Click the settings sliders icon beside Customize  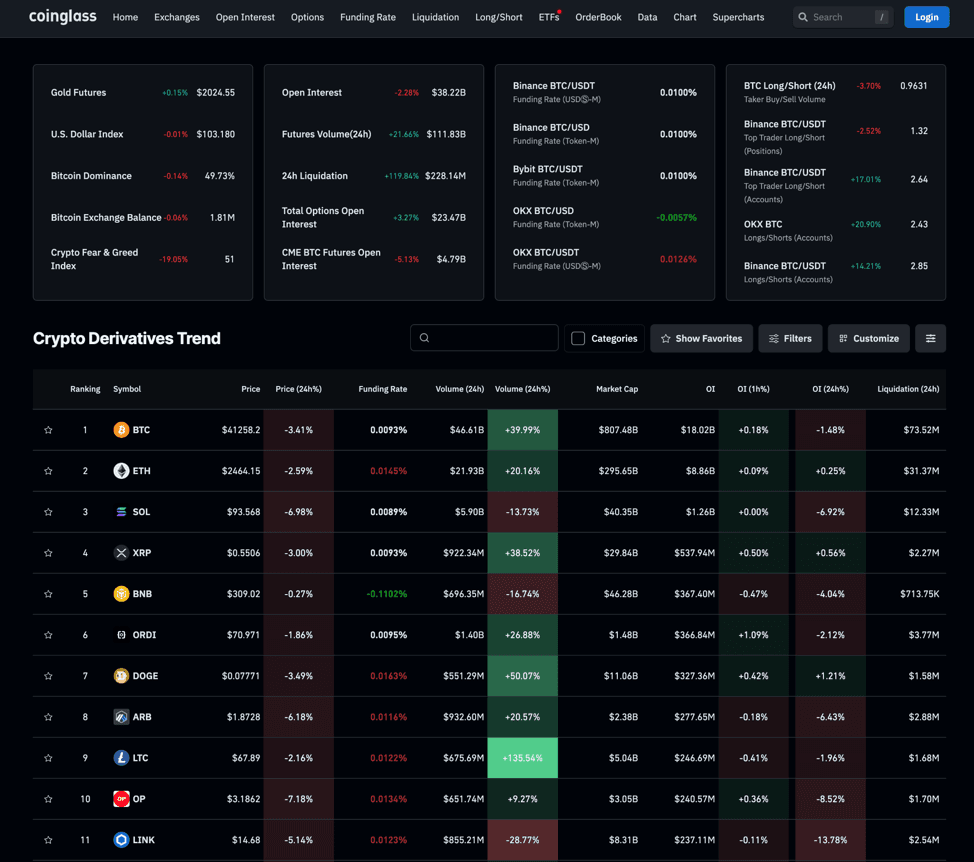[930, 339]
